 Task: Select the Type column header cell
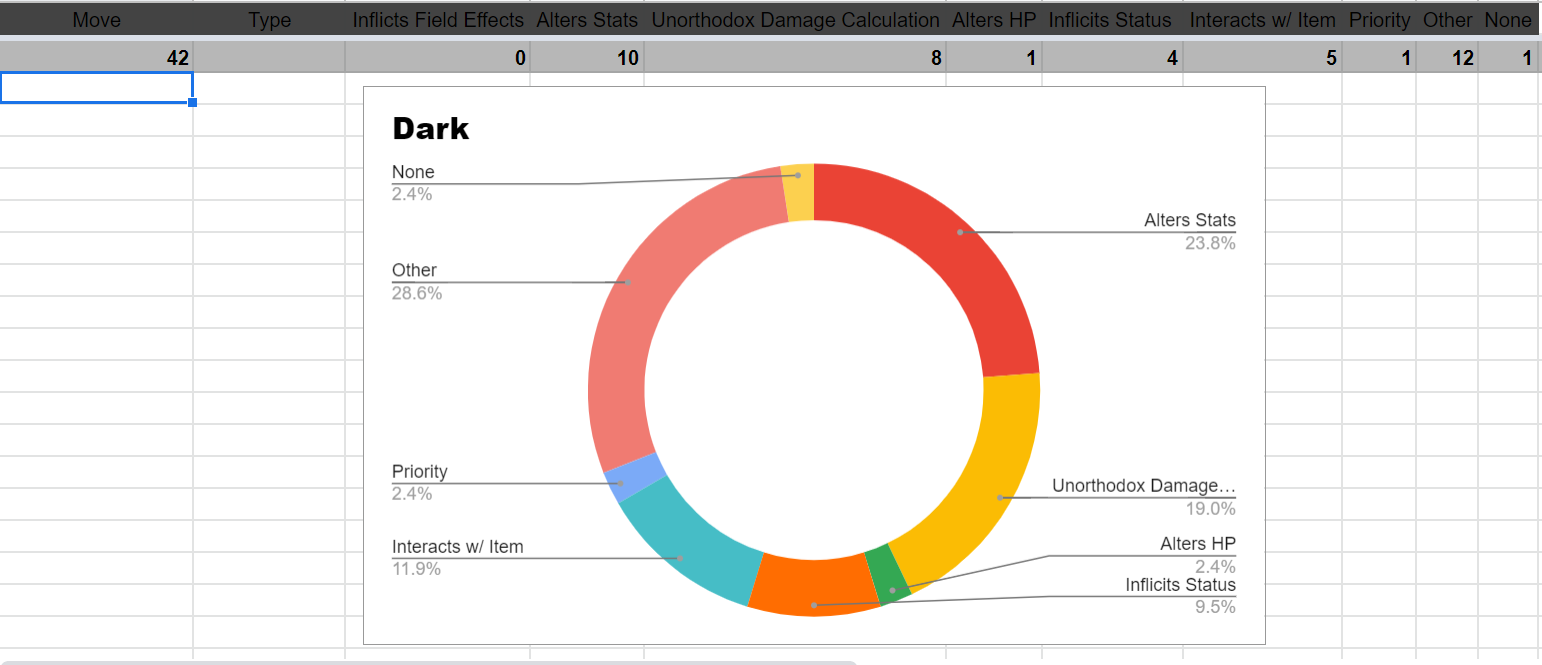click(269, 20)
